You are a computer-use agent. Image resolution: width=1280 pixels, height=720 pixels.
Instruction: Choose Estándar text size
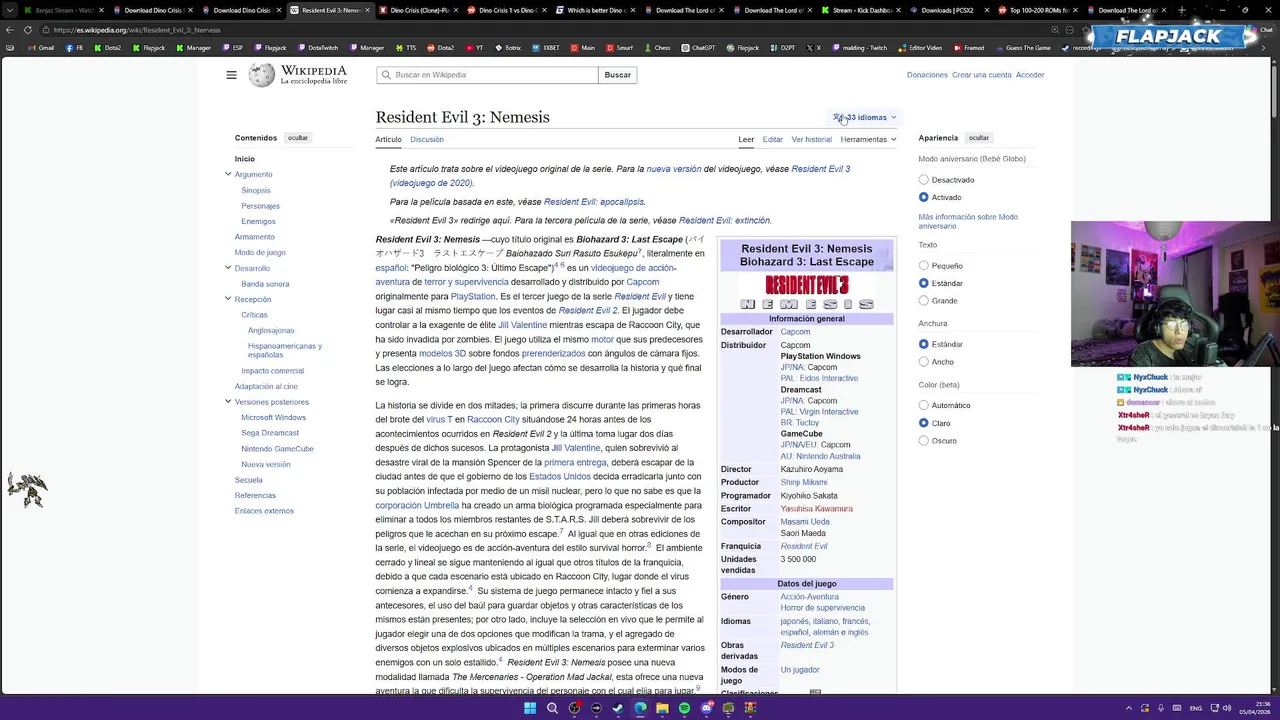924,283
